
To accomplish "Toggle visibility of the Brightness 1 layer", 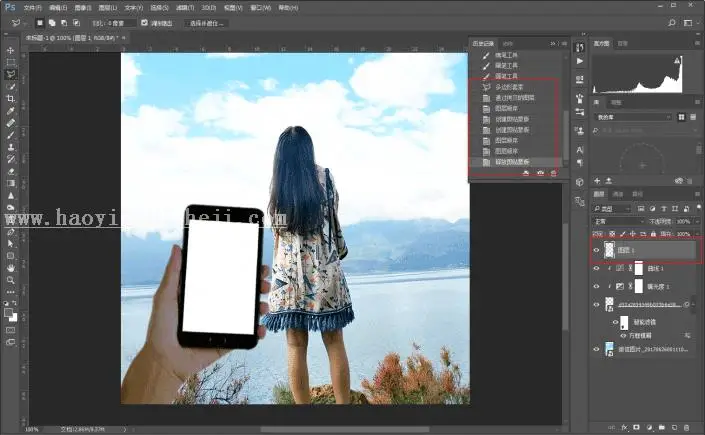I will click(596, 286).
